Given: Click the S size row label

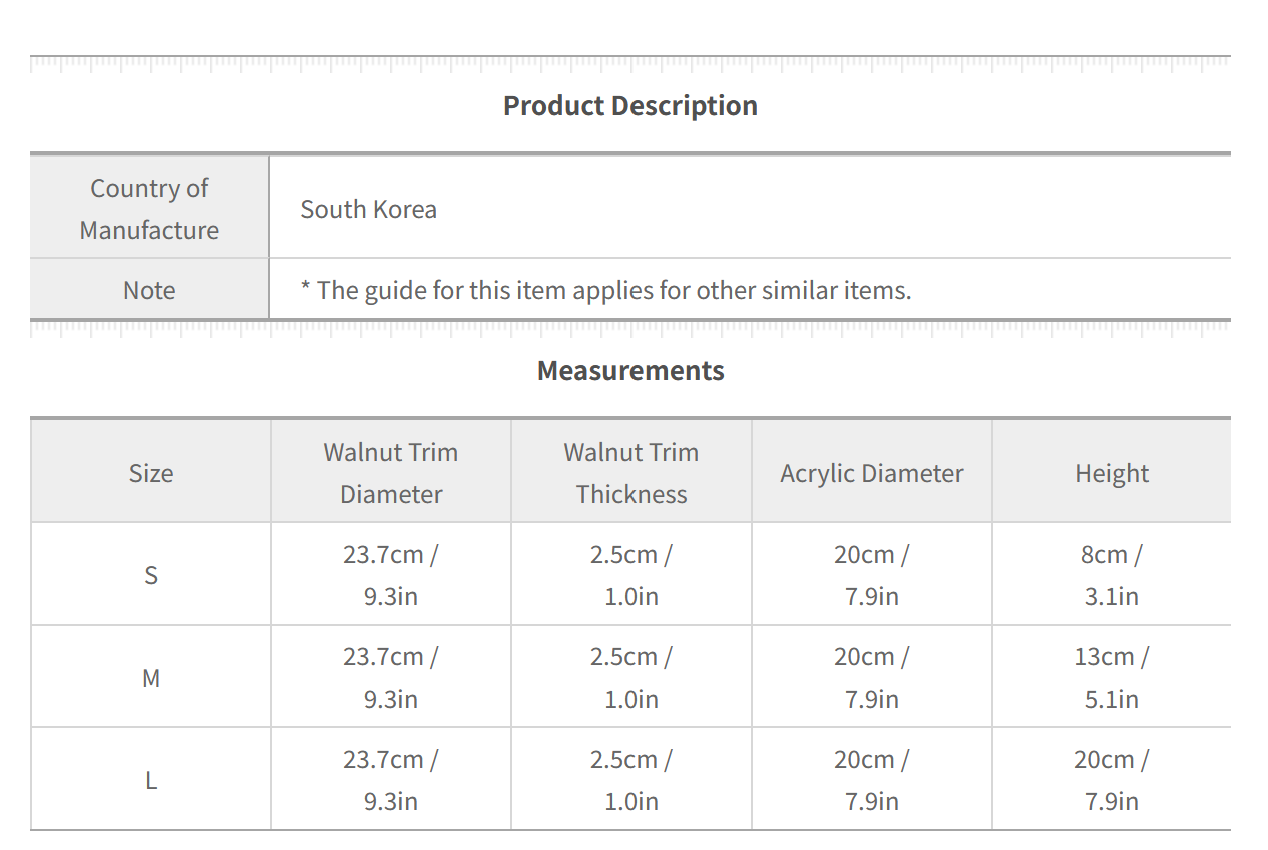Looking at the screenshot, I should [x=151, y=576].
